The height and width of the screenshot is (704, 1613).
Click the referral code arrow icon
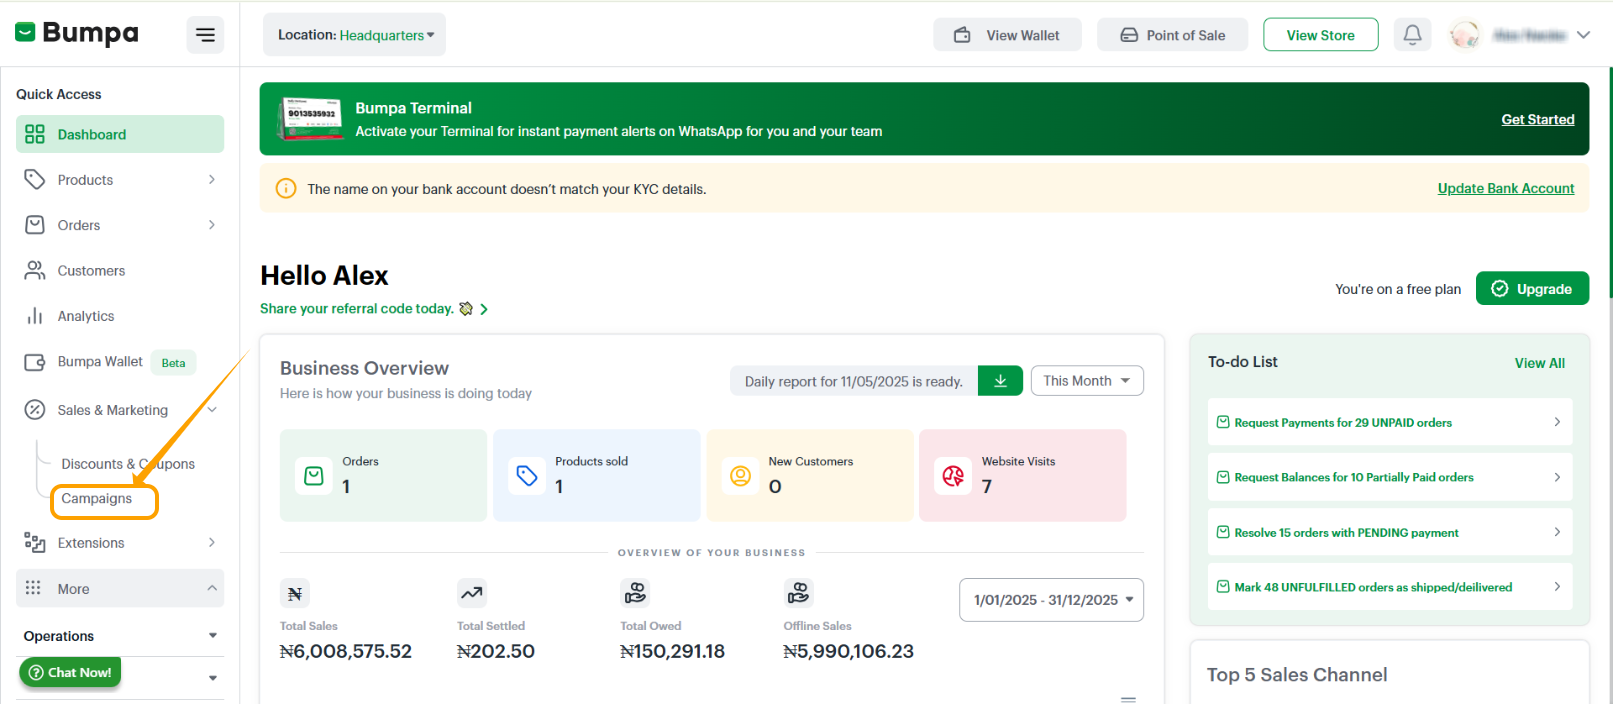point(484,309)
